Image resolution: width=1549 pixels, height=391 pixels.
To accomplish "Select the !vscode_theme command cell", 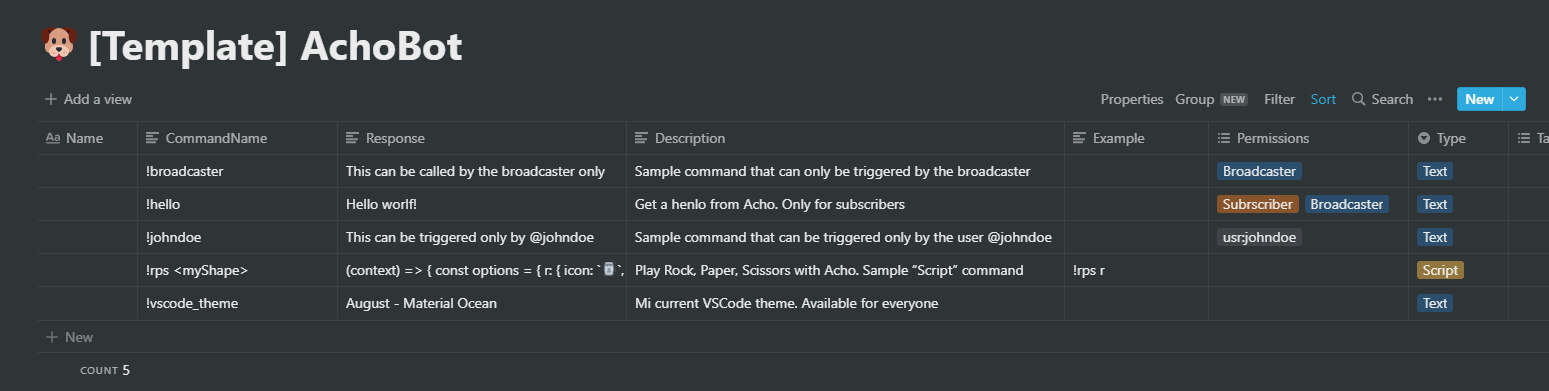I will tap(237, 303).
